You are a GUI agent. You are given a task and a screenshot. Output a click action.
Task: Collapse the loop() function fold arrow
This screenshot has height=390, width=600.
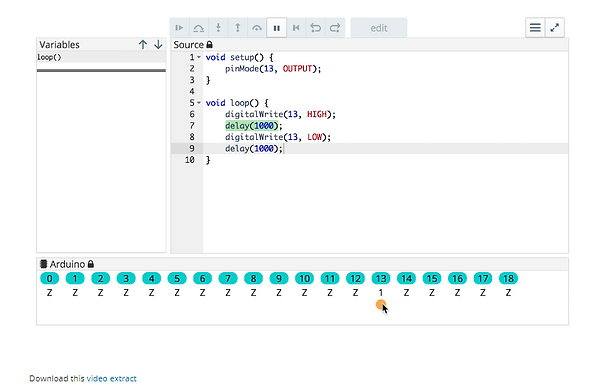tap(199, 103)
